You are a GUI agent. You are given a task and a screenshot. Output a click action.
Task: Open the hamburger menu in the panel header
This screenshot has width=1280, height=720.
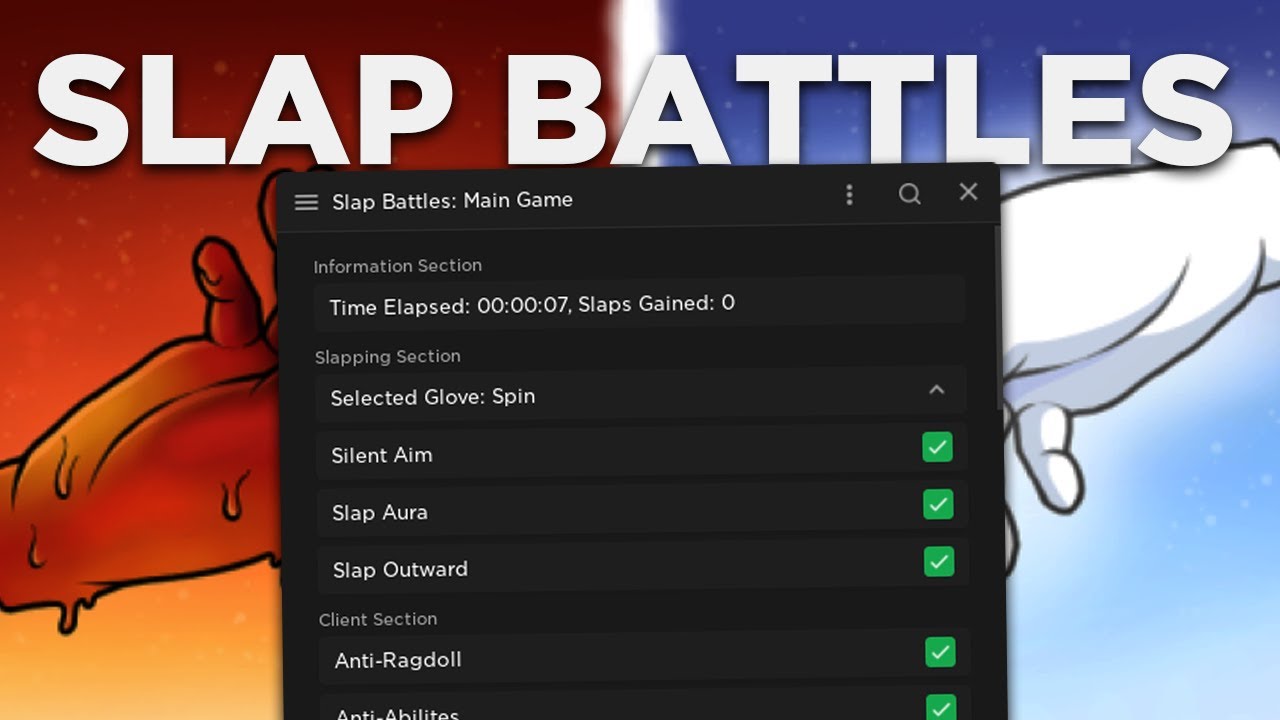coord(306,202)
